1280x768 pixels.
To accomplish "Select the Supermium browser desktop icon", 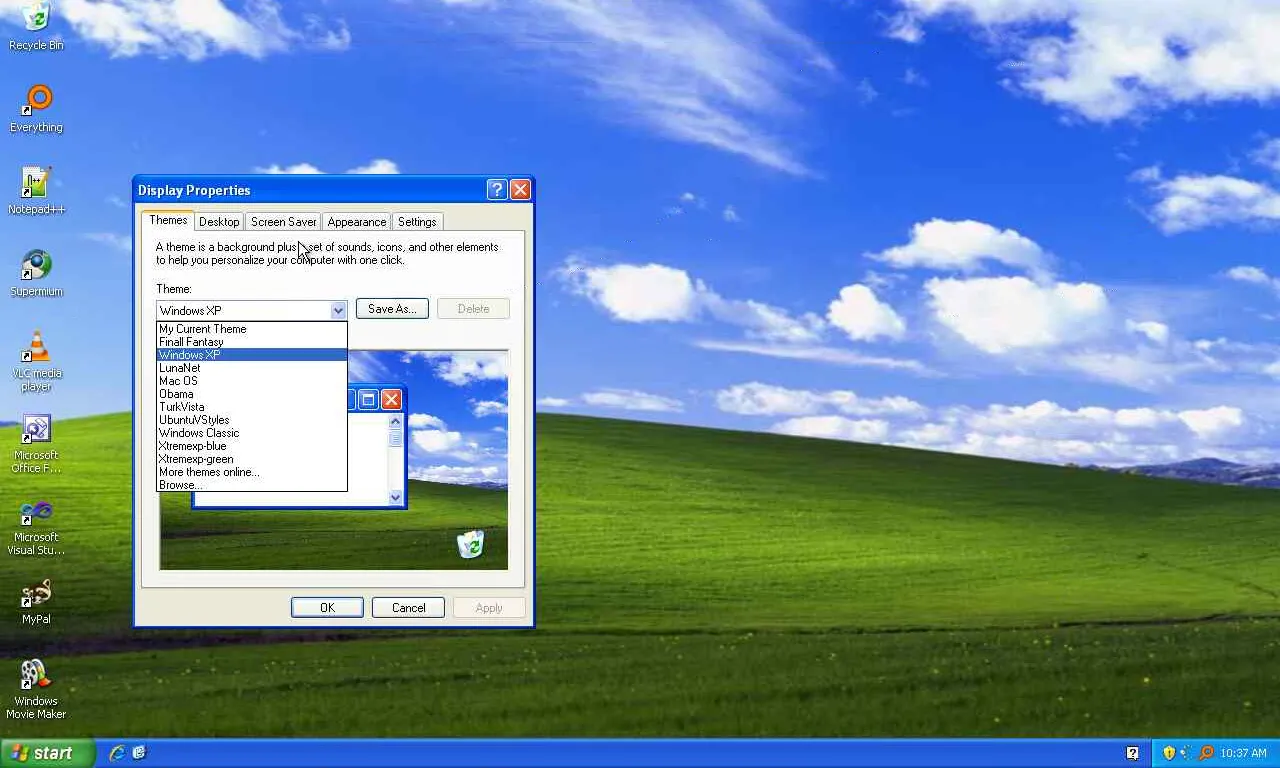I will (x=36, y=273).
